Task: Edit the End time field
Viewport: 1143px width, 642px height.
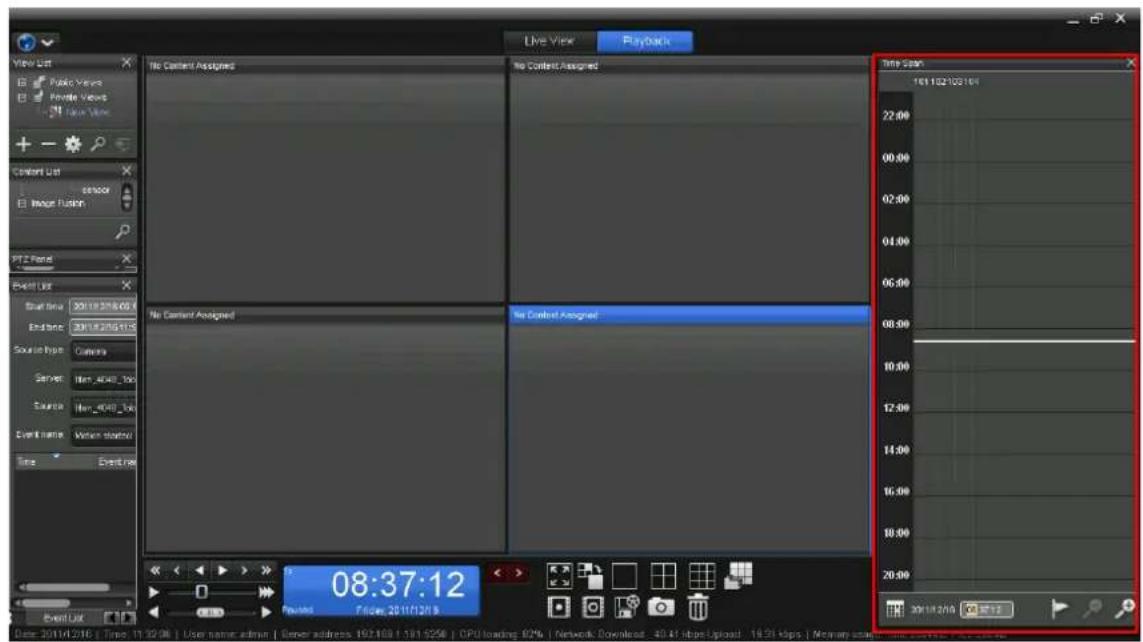Action: [x=103, y=327]
